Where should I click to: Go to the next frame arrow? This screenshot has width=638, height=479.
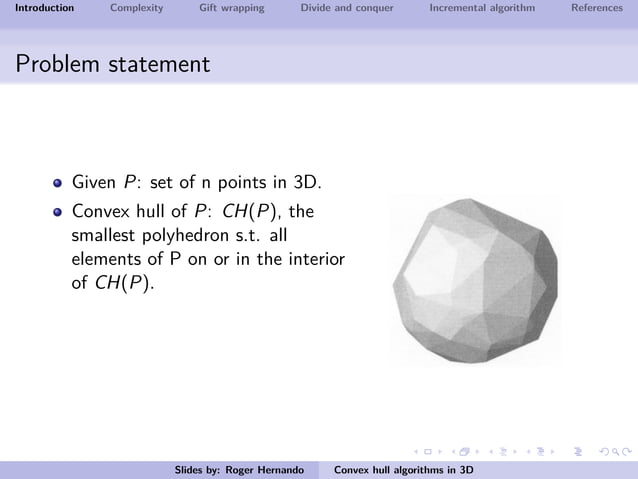477,452
